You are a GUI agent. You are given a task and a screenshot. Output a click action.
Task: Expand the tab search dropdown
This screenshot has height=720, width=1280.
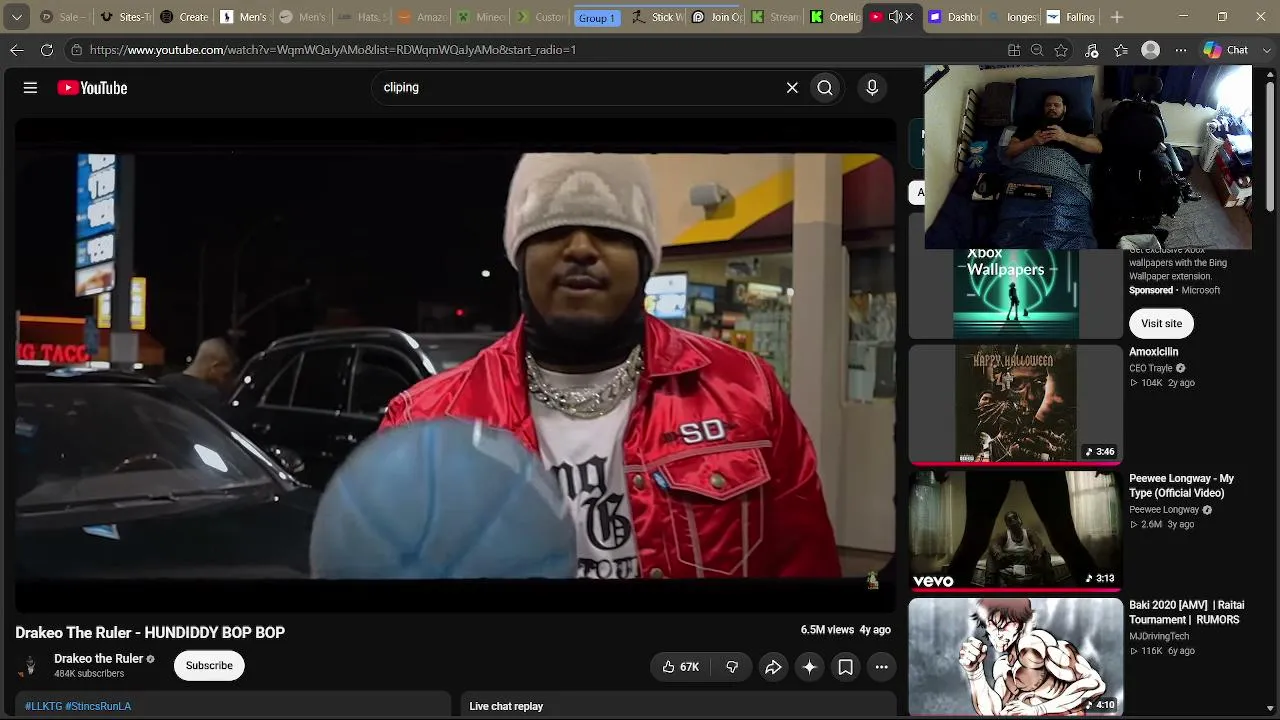(x=17, y=17)
